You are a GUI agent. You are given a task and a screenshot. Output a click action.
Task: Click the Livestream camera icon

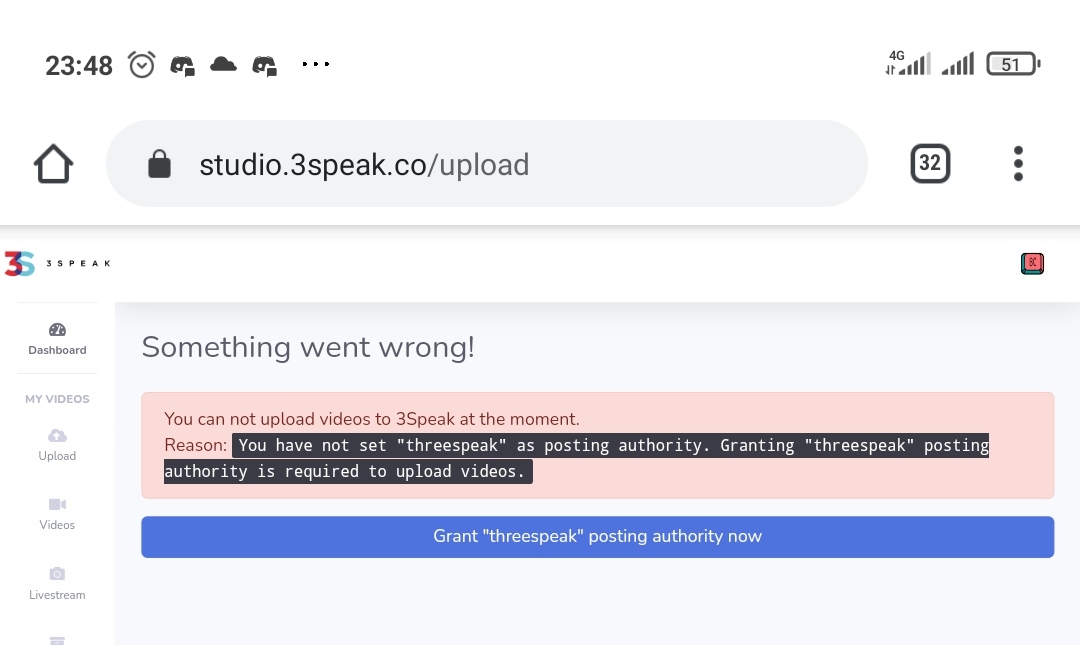point(57,574)
